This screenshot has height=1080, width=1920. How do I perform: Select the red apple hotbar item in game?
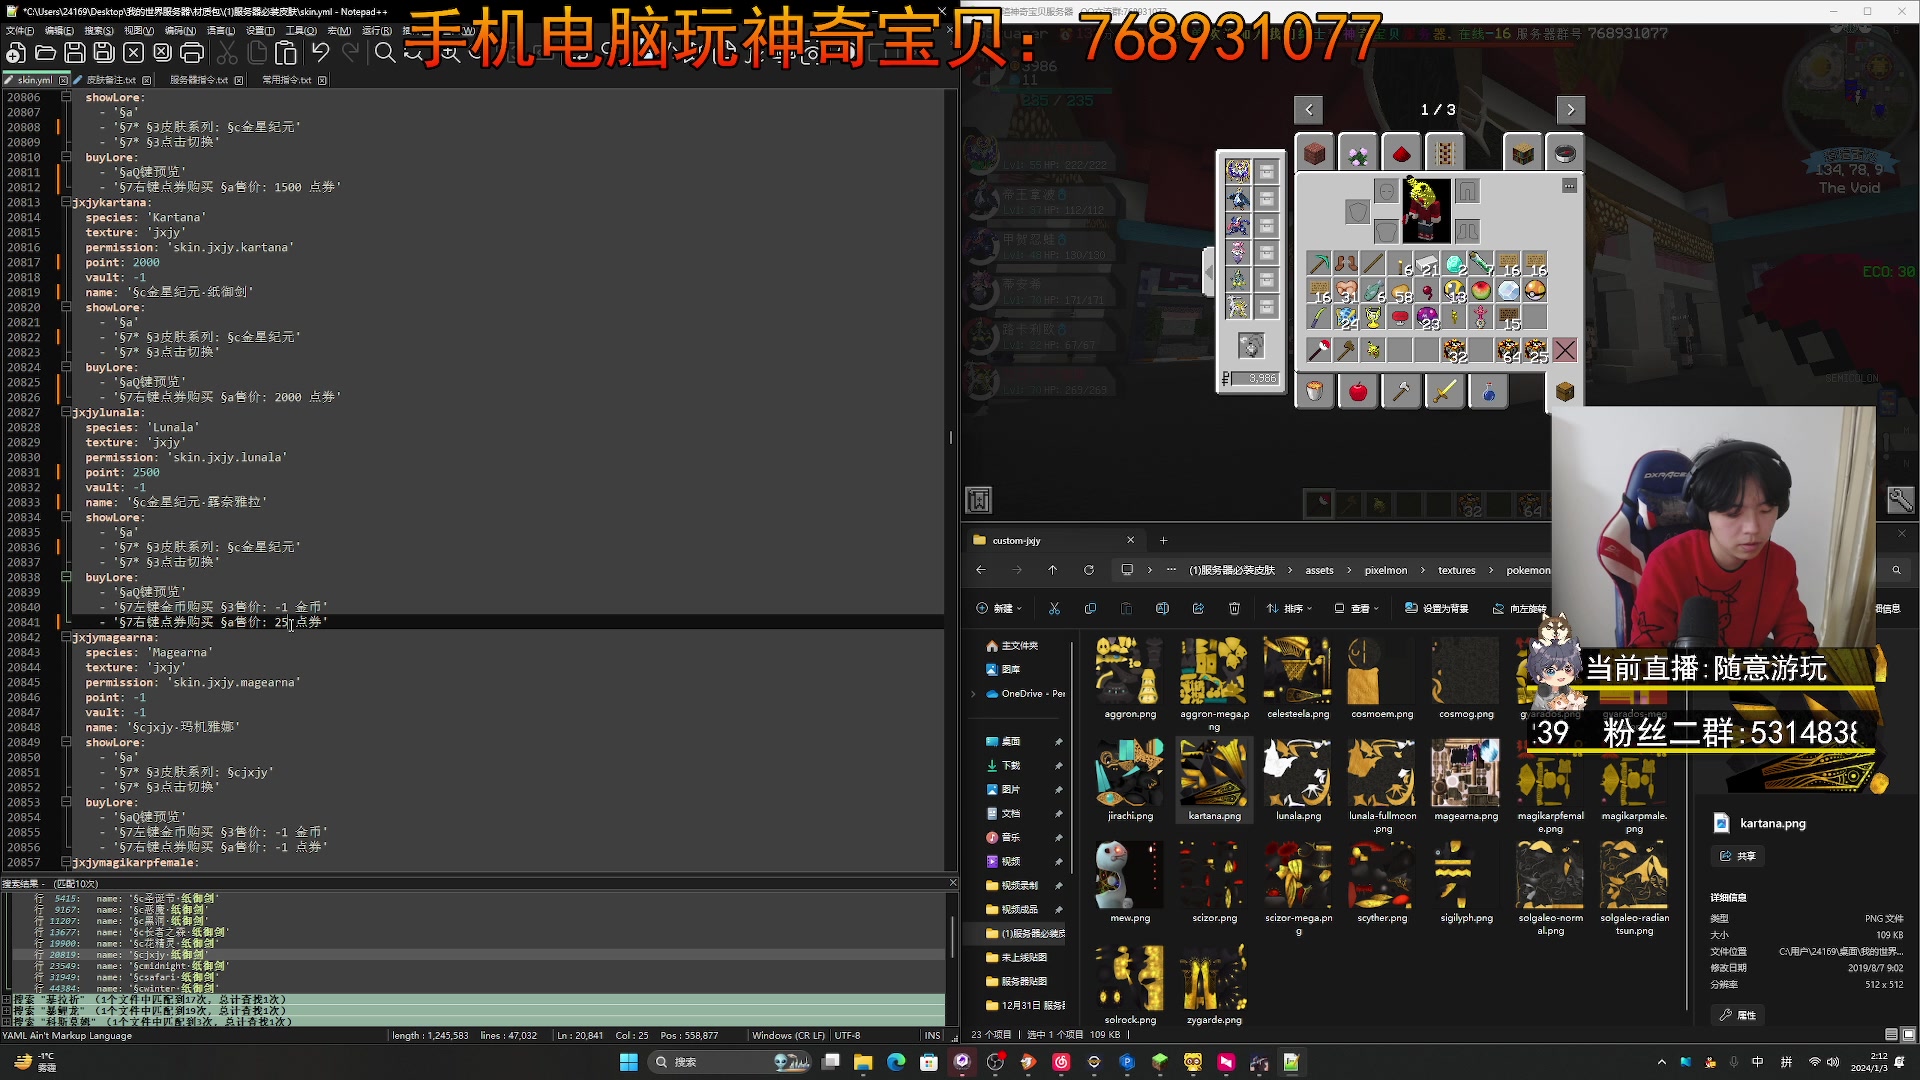pyautogui.click(x=1358, y=392)
